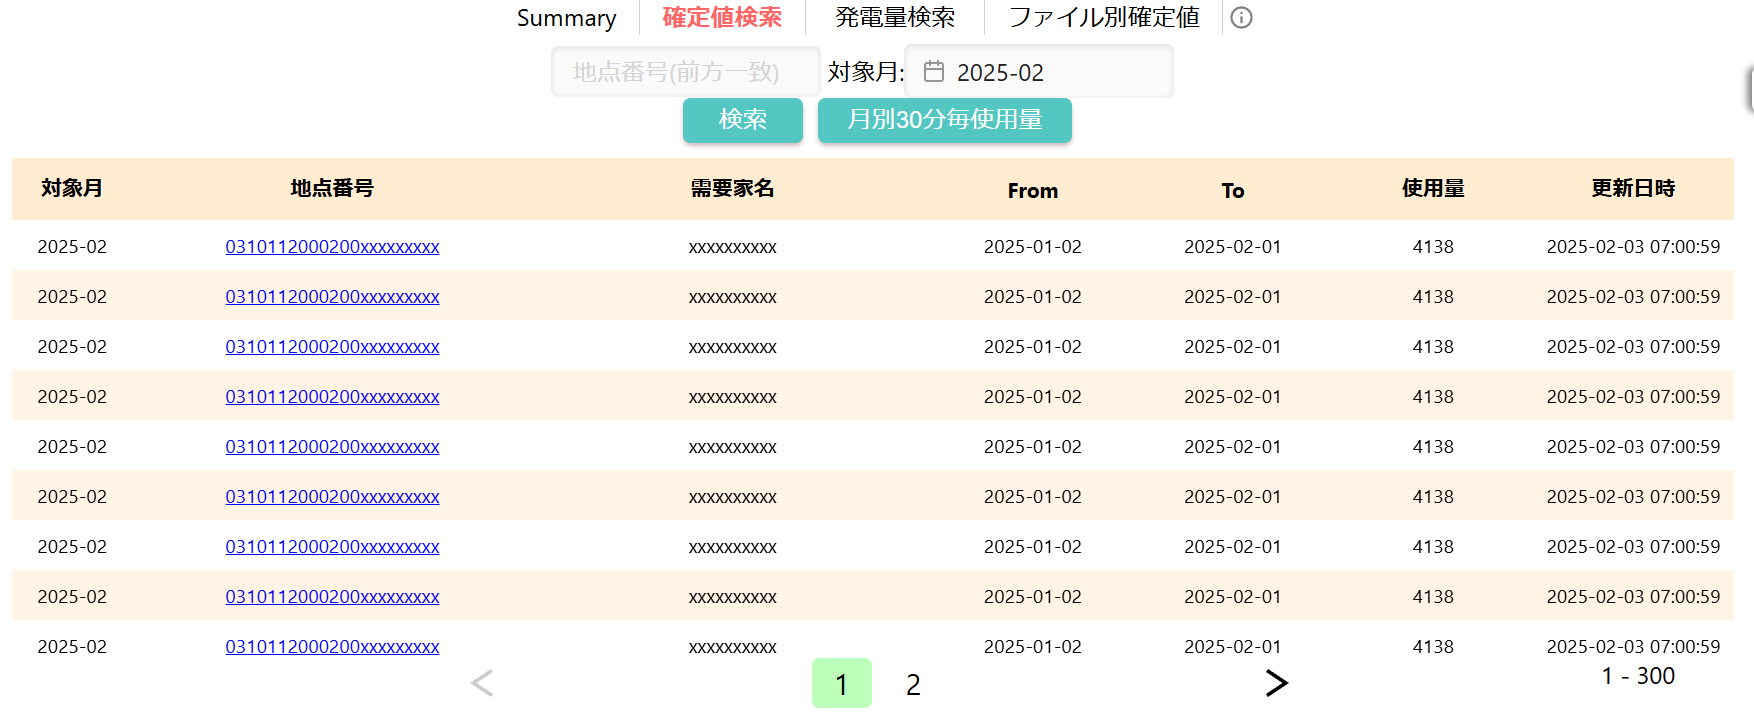Click the 地点番号 column header
The height and width of the screenshot is (712, 1754).
click(x=332, y=188)
